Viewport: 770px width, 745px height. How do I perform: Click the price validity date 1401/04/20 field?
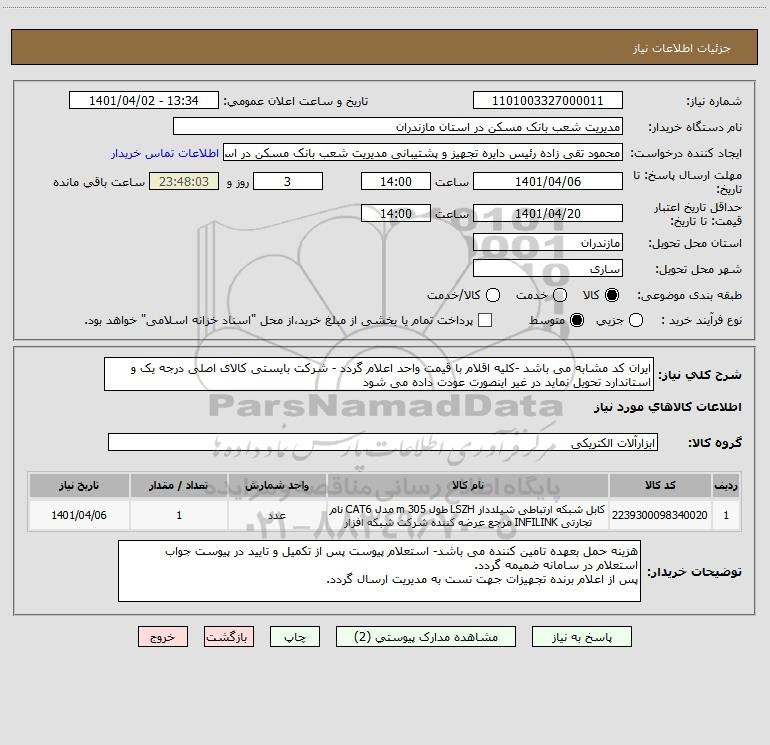click(x=548, y=214)
